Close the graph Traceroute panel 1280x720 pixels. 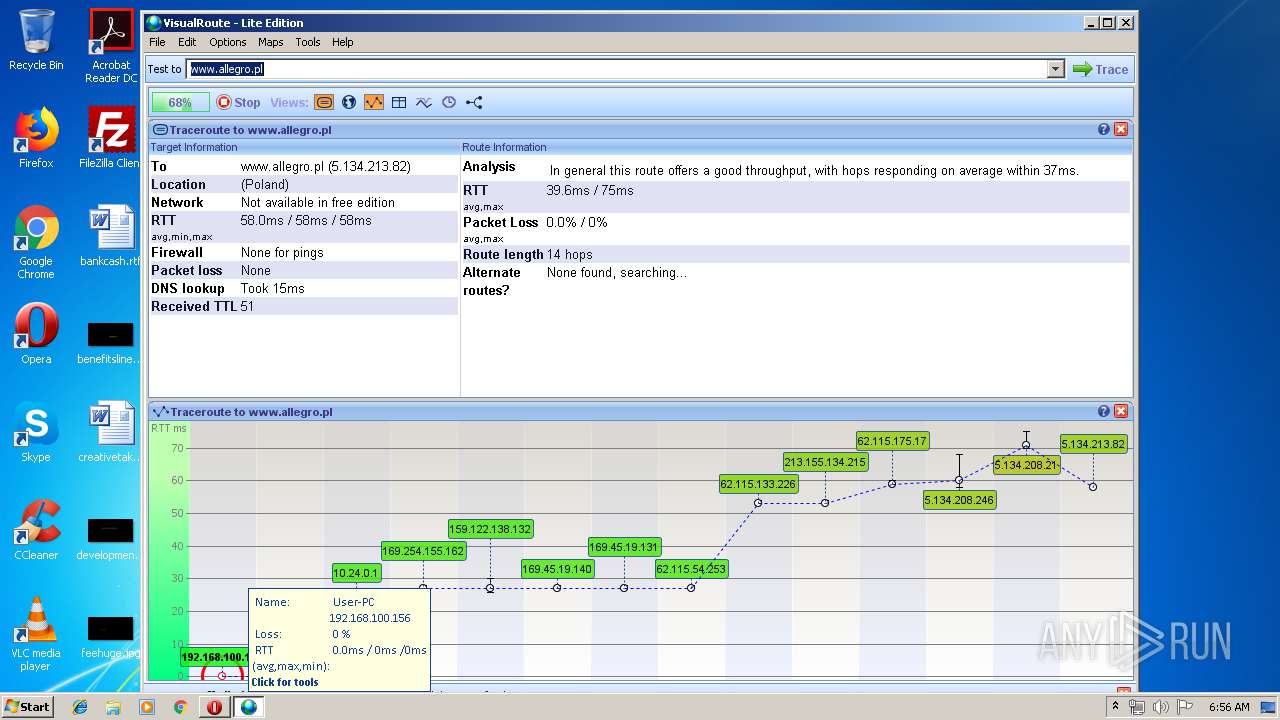coord(1121,411)
